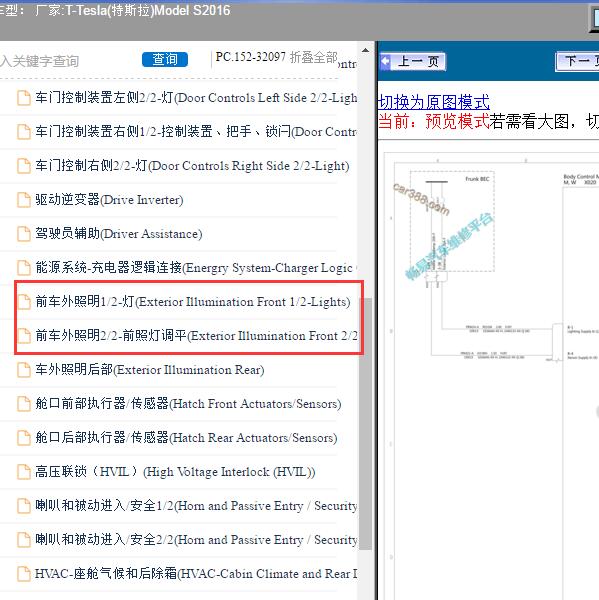Click document icon beside Hatch Front Actuators
Viewport: 599px width, 600px height.
[24, 404]
